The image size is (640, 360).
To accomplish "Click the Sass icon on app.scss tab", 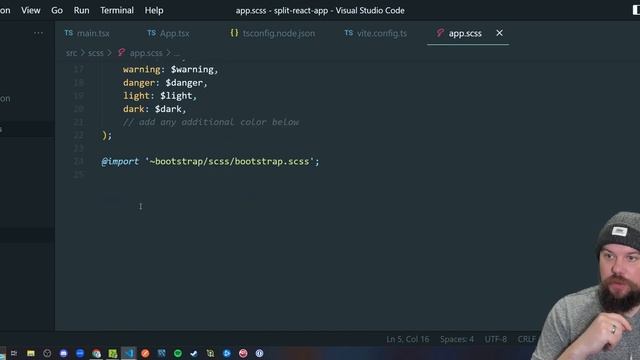I will point(440,33).
